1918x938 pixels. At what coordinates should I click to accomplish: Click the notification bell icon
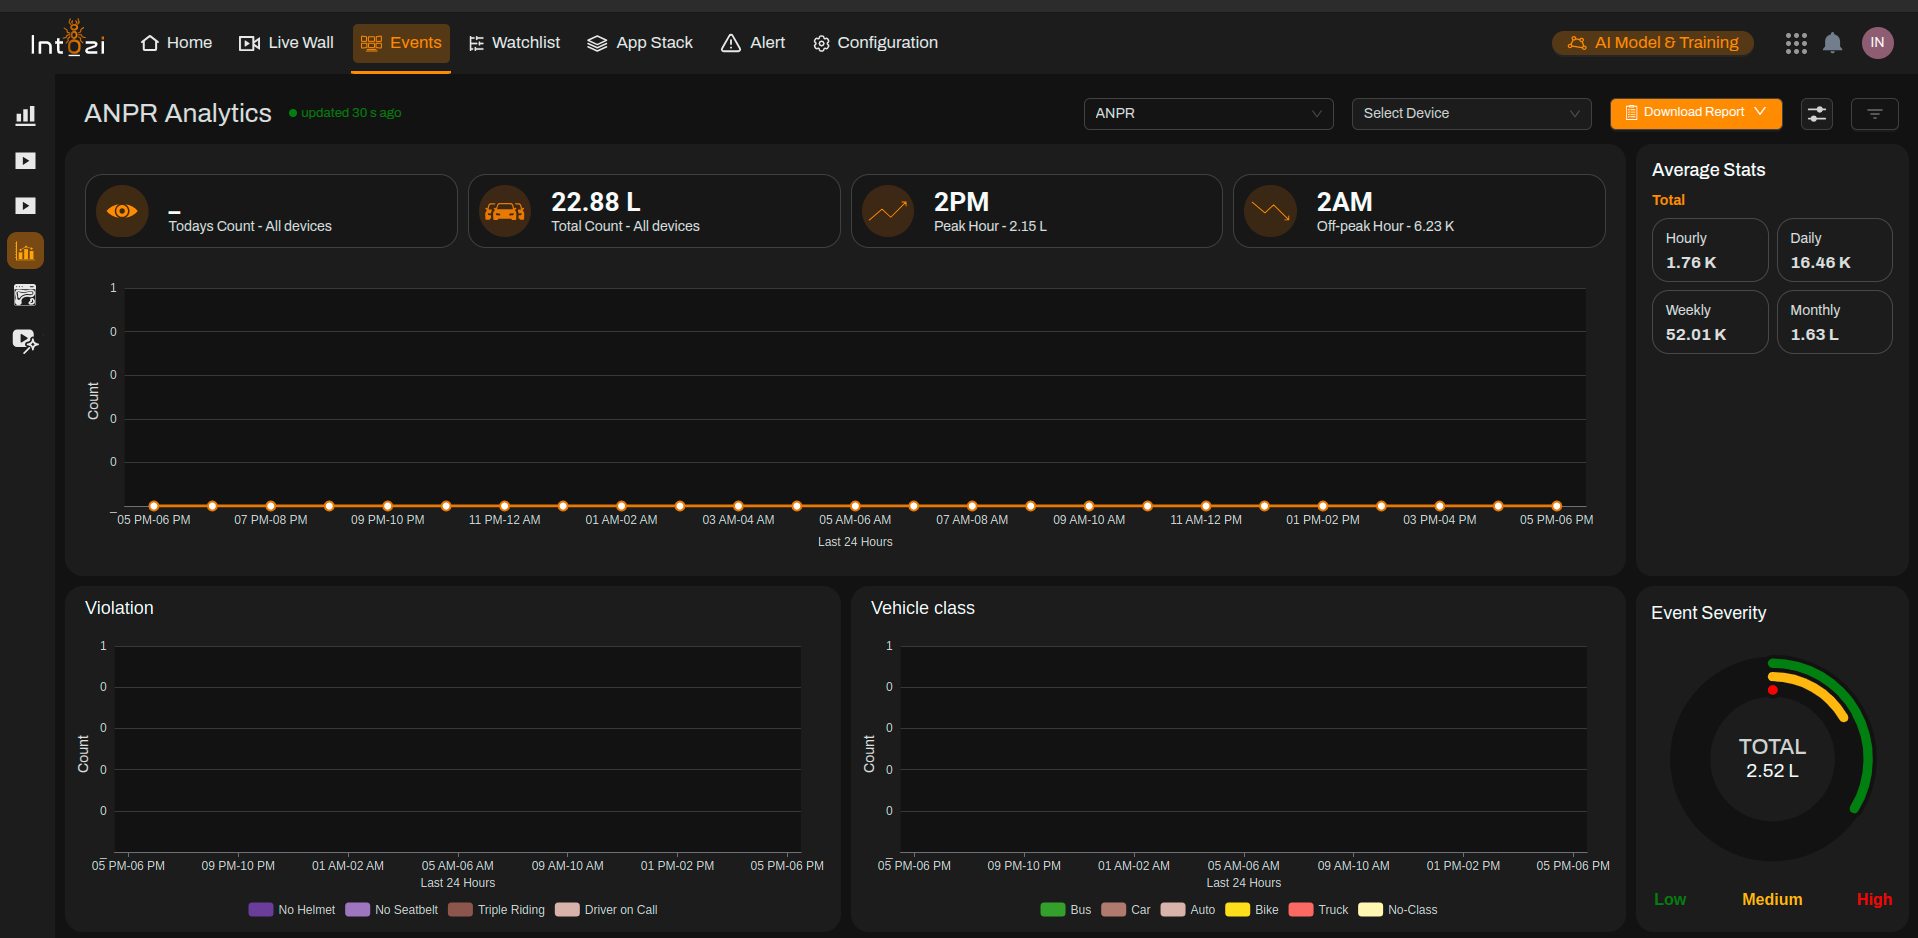coord(1833,42)
